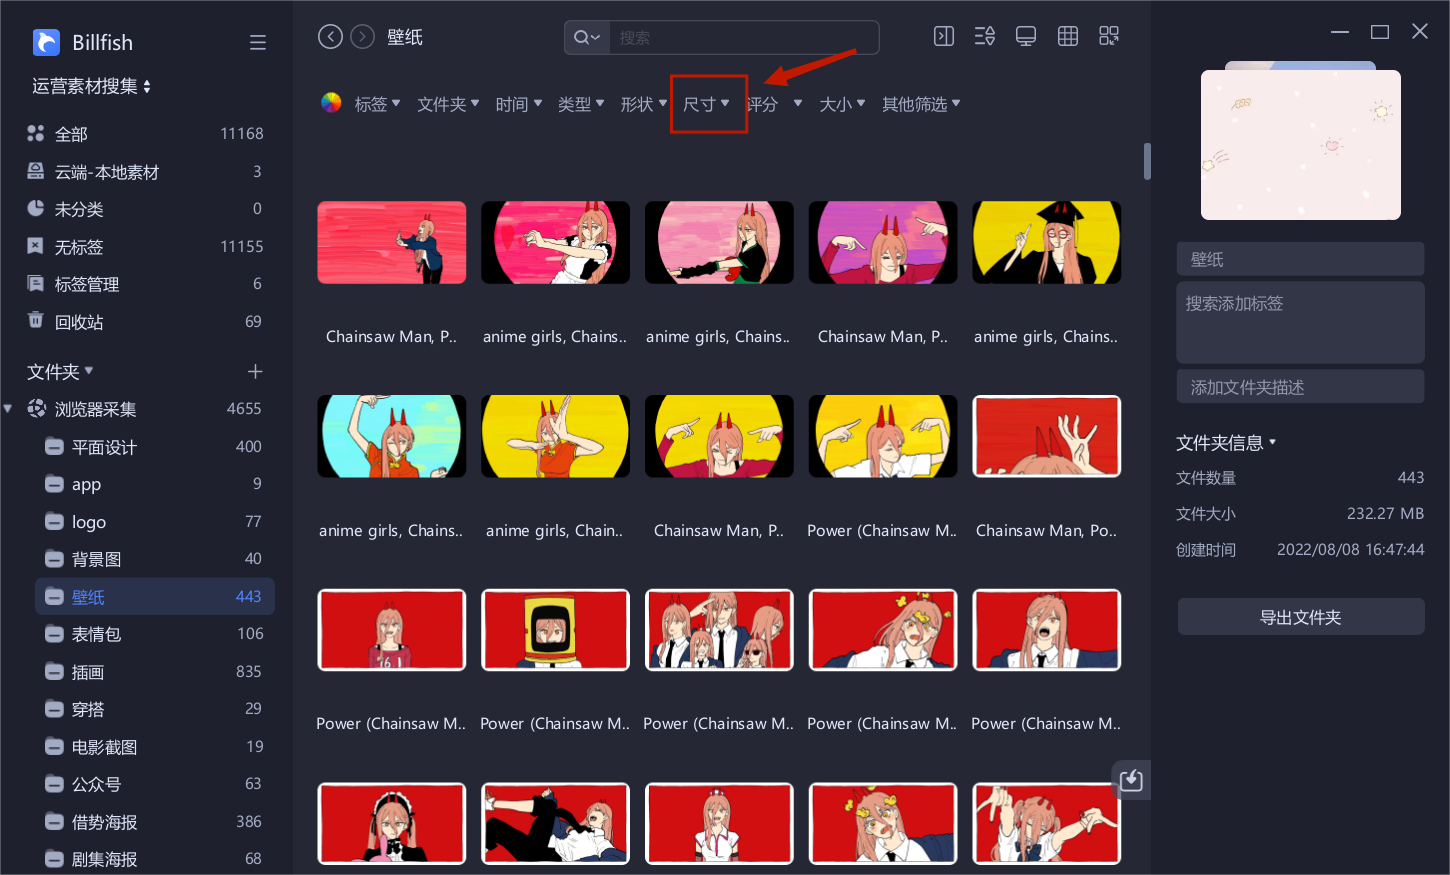Select first thumbnail with pink-red background
Screen dimensions: 1450x875
pyautogui.click(x=392, y=243)
